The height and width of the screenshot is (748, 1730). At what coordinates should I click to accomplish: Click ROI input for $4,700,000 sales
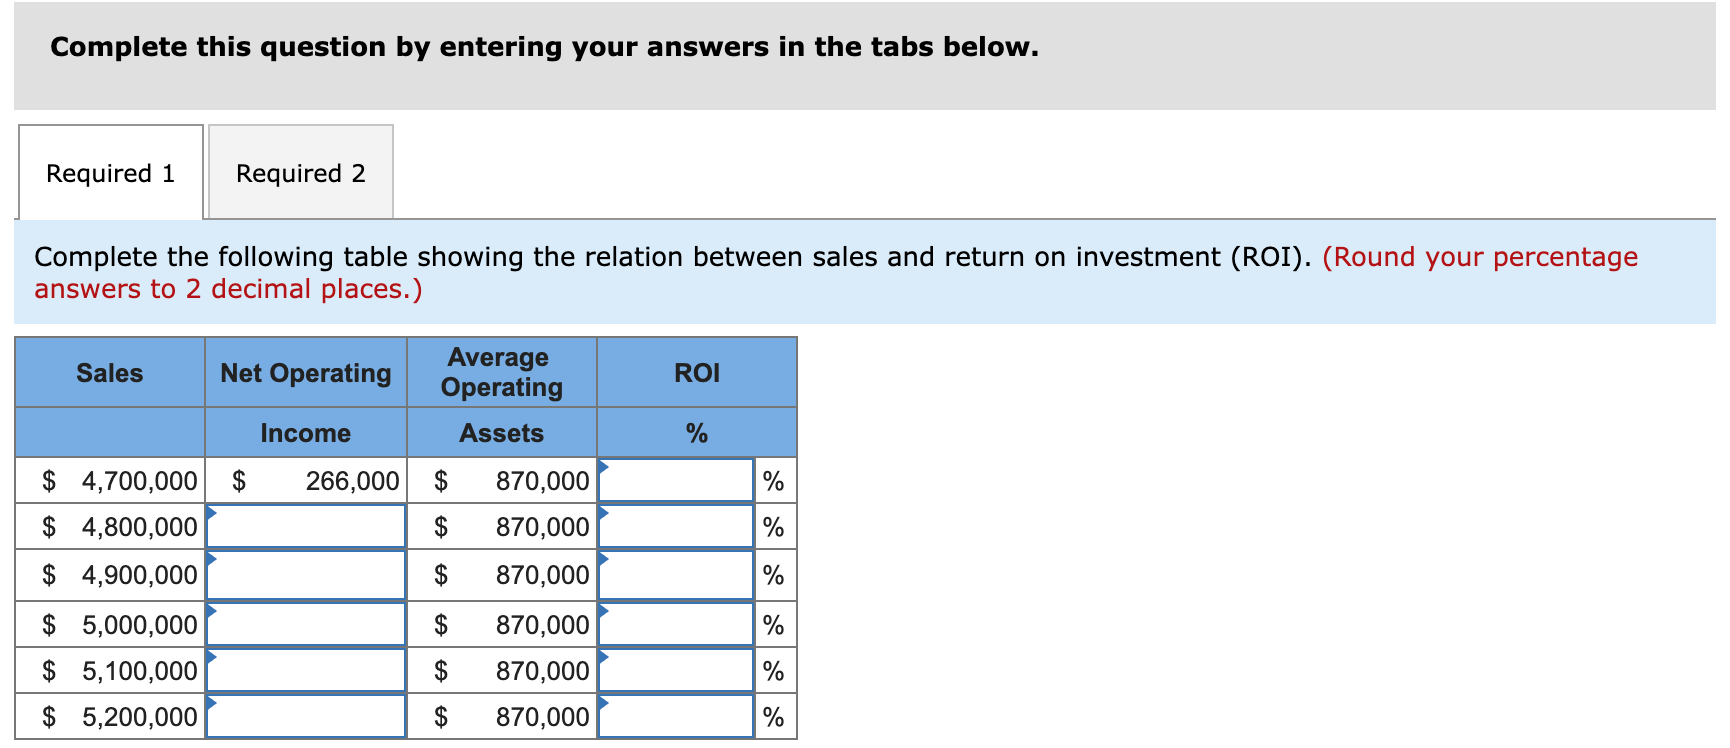(676, 481)
